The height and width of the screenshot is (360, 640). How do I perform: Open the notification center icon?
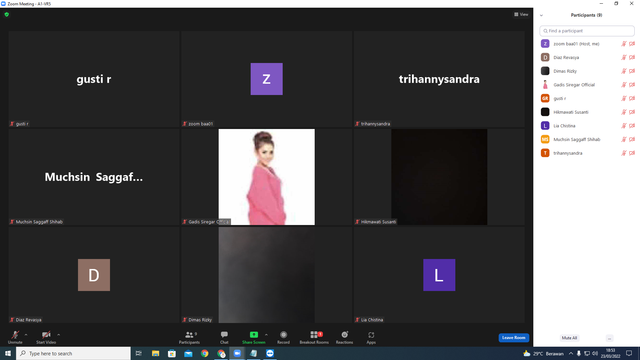629,353
